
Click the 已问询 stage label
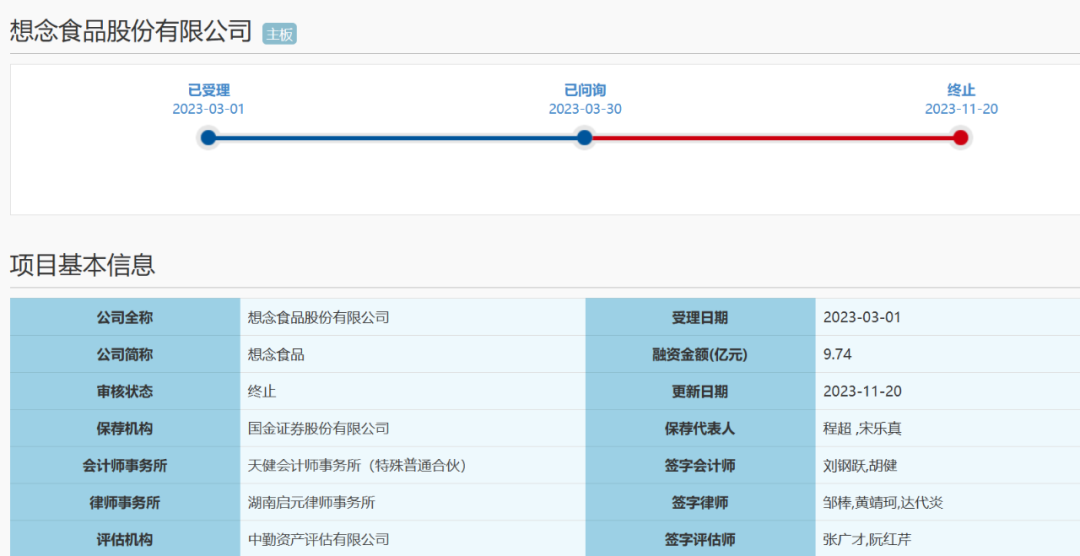coord(585,90)
